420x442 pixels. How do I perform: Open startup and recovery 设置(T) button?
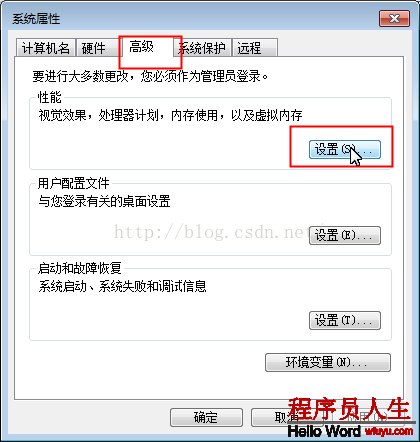[345, 320]
